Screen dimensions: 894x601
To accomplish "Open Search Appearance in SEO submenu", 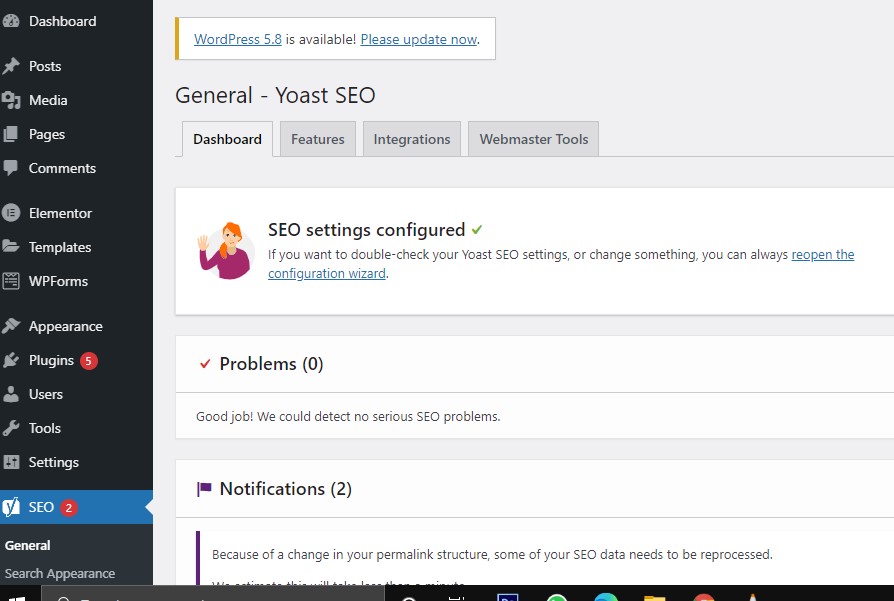I will [60, 574].
